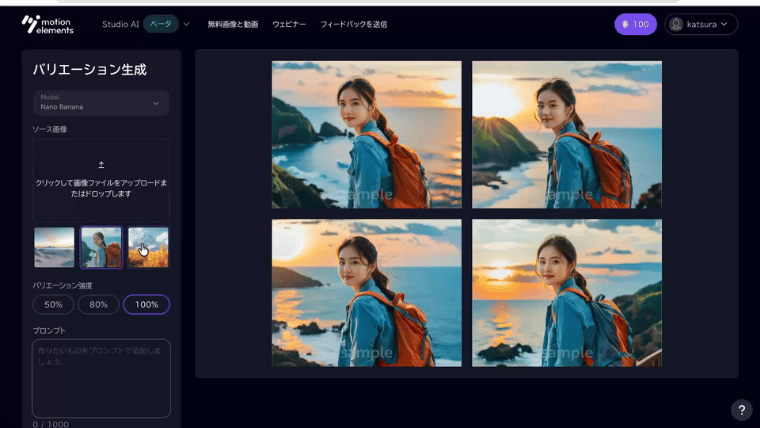Open the help question mark button
Screen dimensions: 760x428
click(x=741, y=409)
